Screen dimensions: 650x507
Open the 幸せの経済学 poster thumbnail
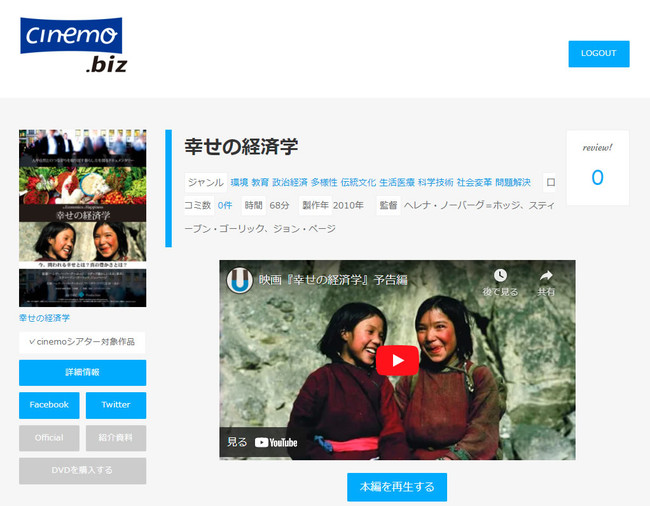pyautogui.click(x=82, y=218)
